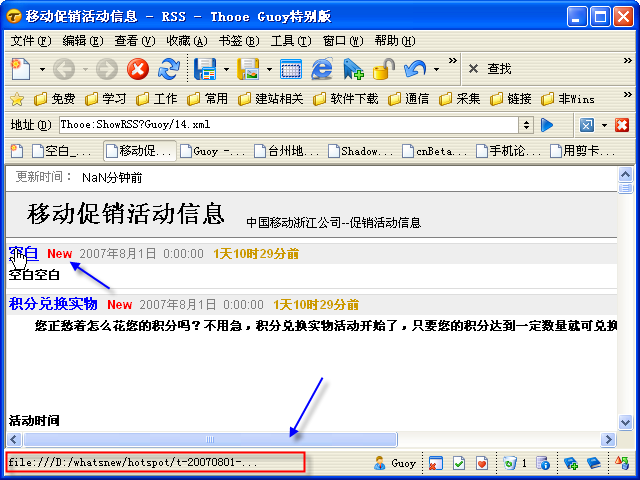Click the Internet Explorer icon in toolbar
Image resolution: width=640 pixels, height=480 pixels.
click(x=322, y=69)
